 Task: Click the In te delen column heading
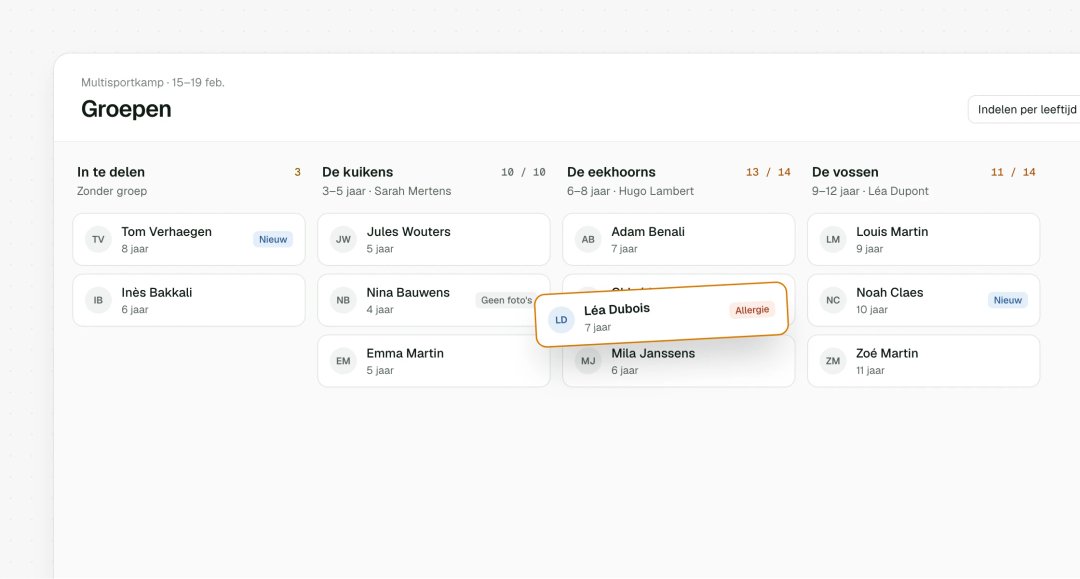[x=111, y=172]
